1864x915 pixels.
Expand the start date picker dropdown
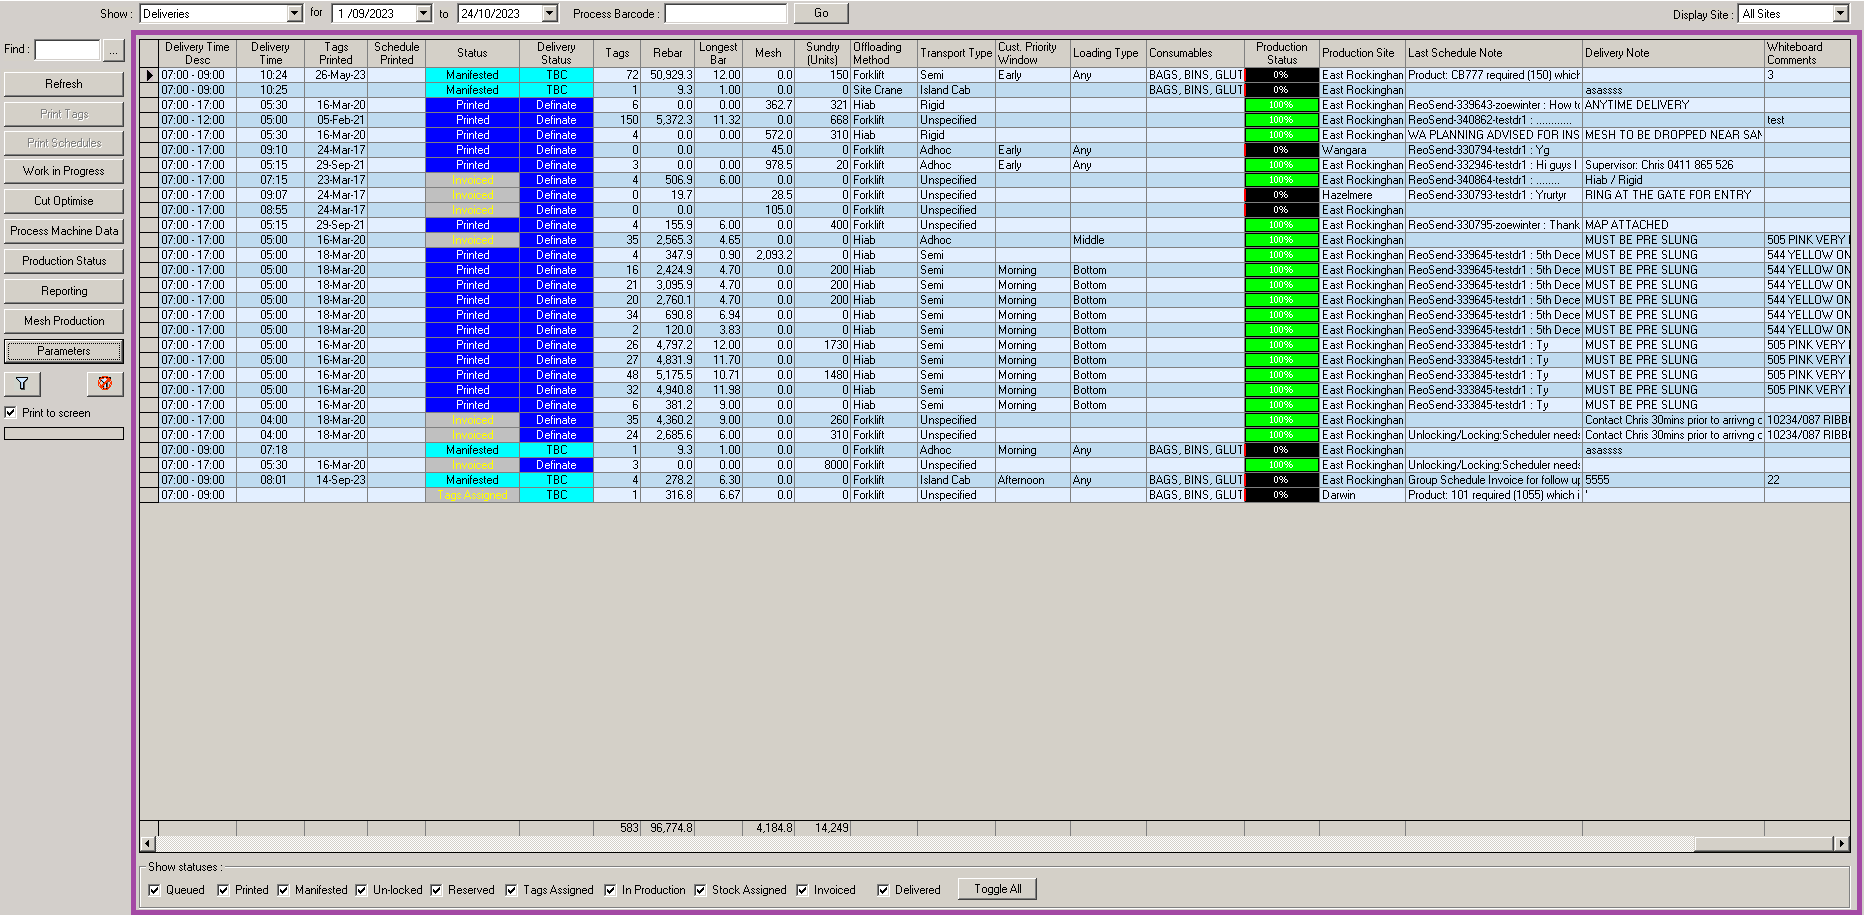[x=423, y=14]
